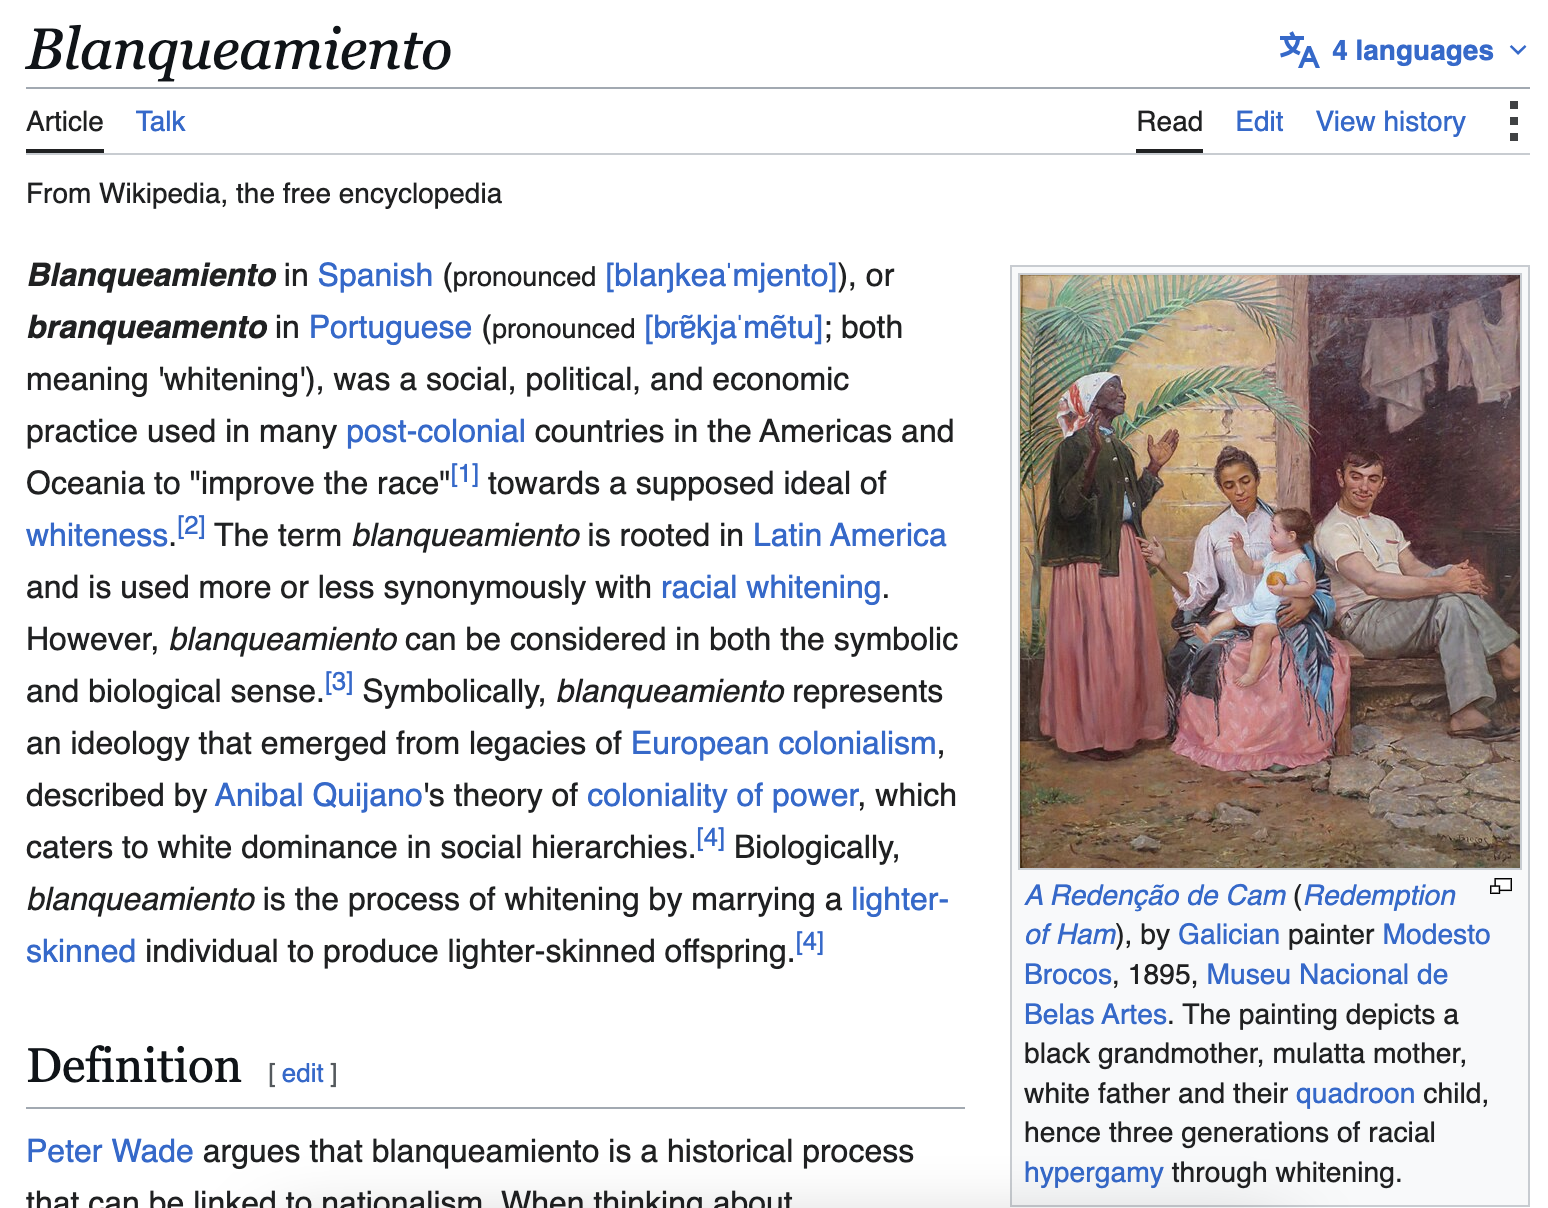Open the Latin America link
The height and width of the screenshot is (1208, 1548).
(x=849, y=535)
